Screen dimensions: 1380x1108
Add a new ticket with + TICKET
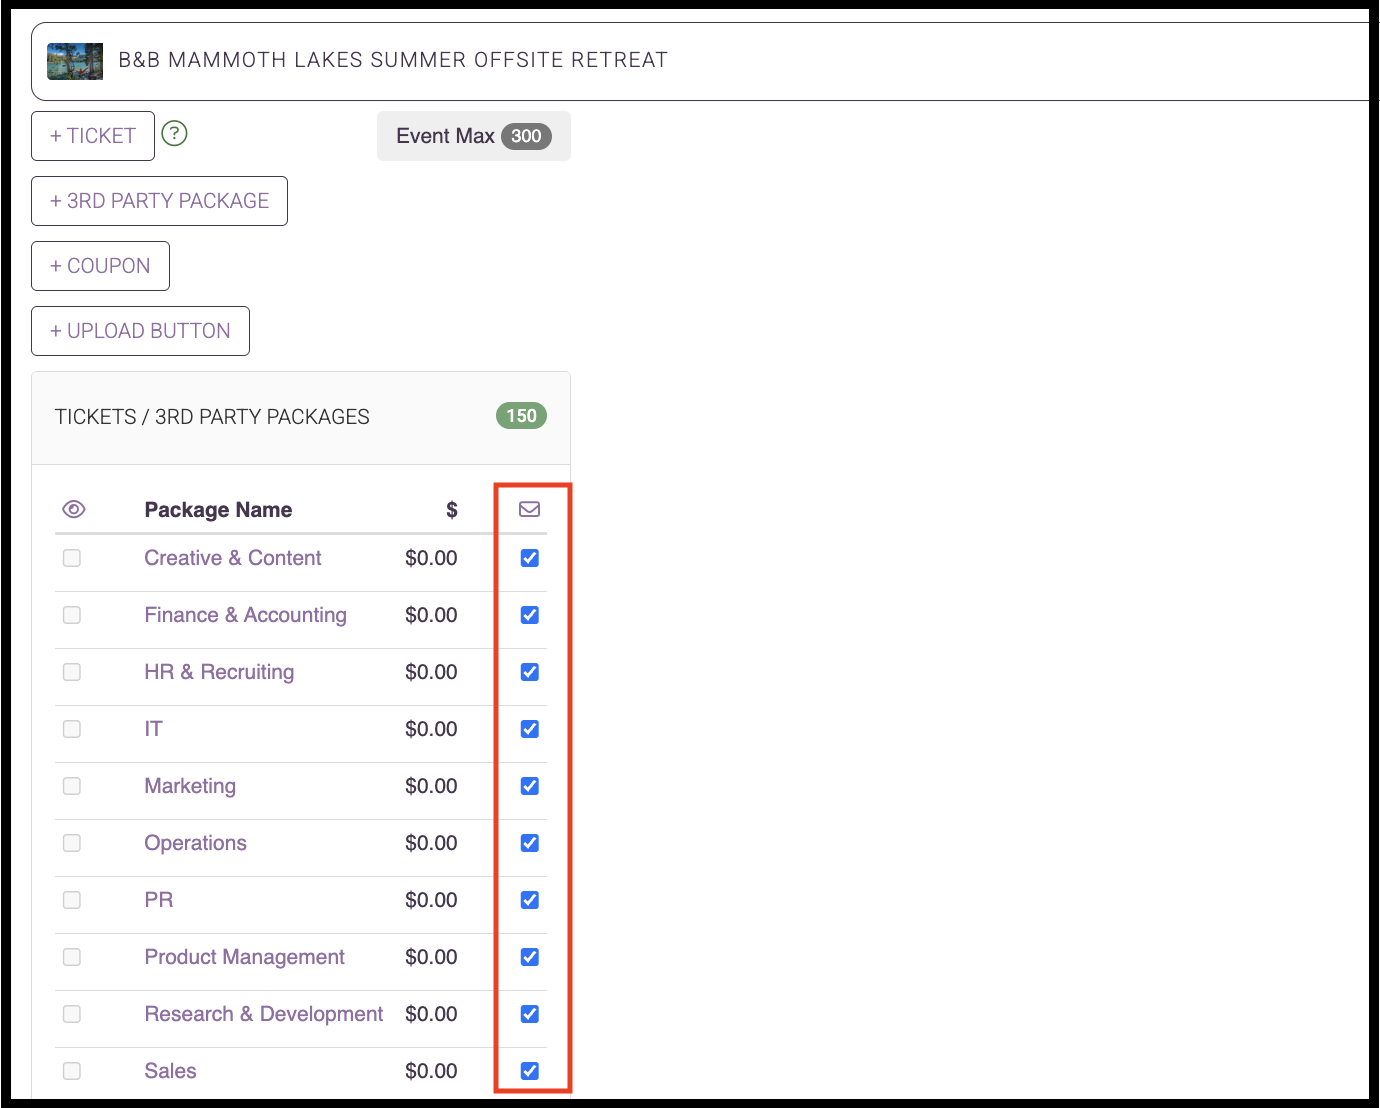click(x=93, y=136)
